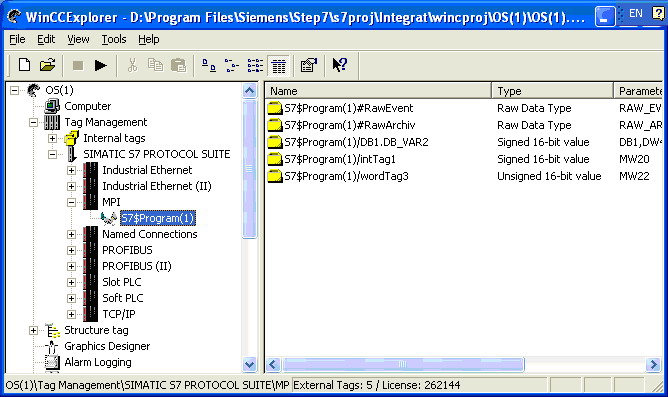Sort by the Type column header

coord(553,91)
